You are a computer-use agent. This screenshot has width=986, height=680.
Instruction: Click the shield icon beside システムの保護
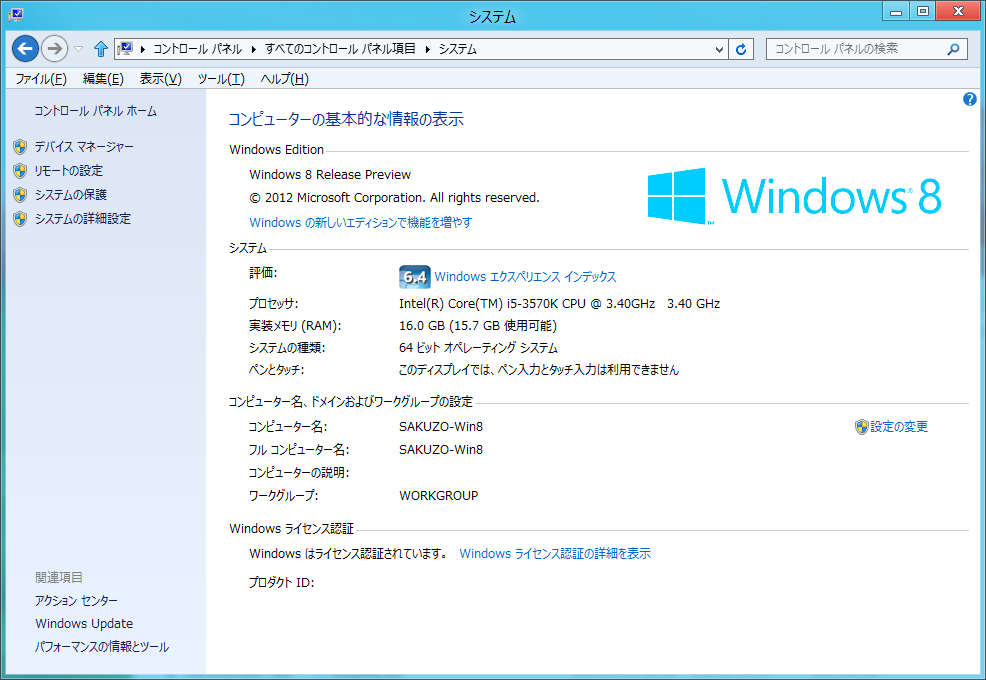(20, 194)
